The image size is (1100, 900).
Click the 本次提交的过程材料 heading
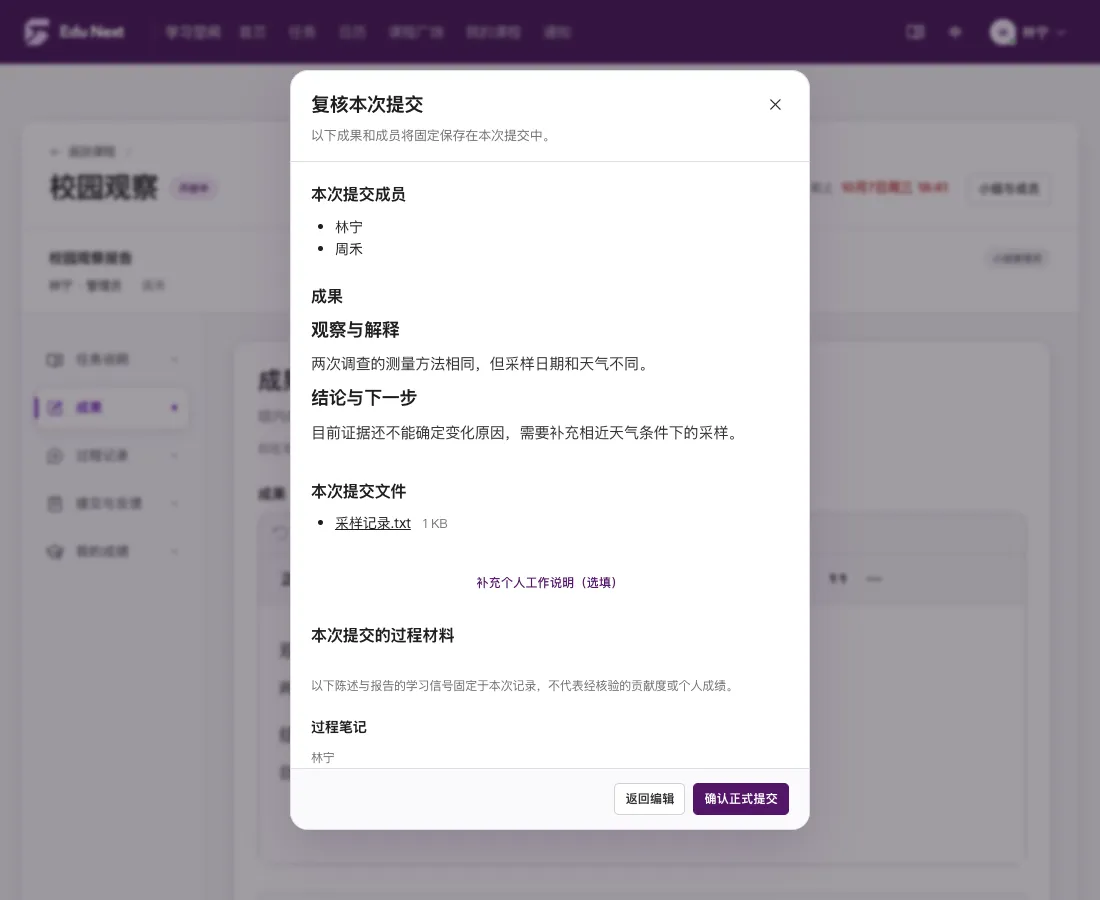tap(382, 636)
